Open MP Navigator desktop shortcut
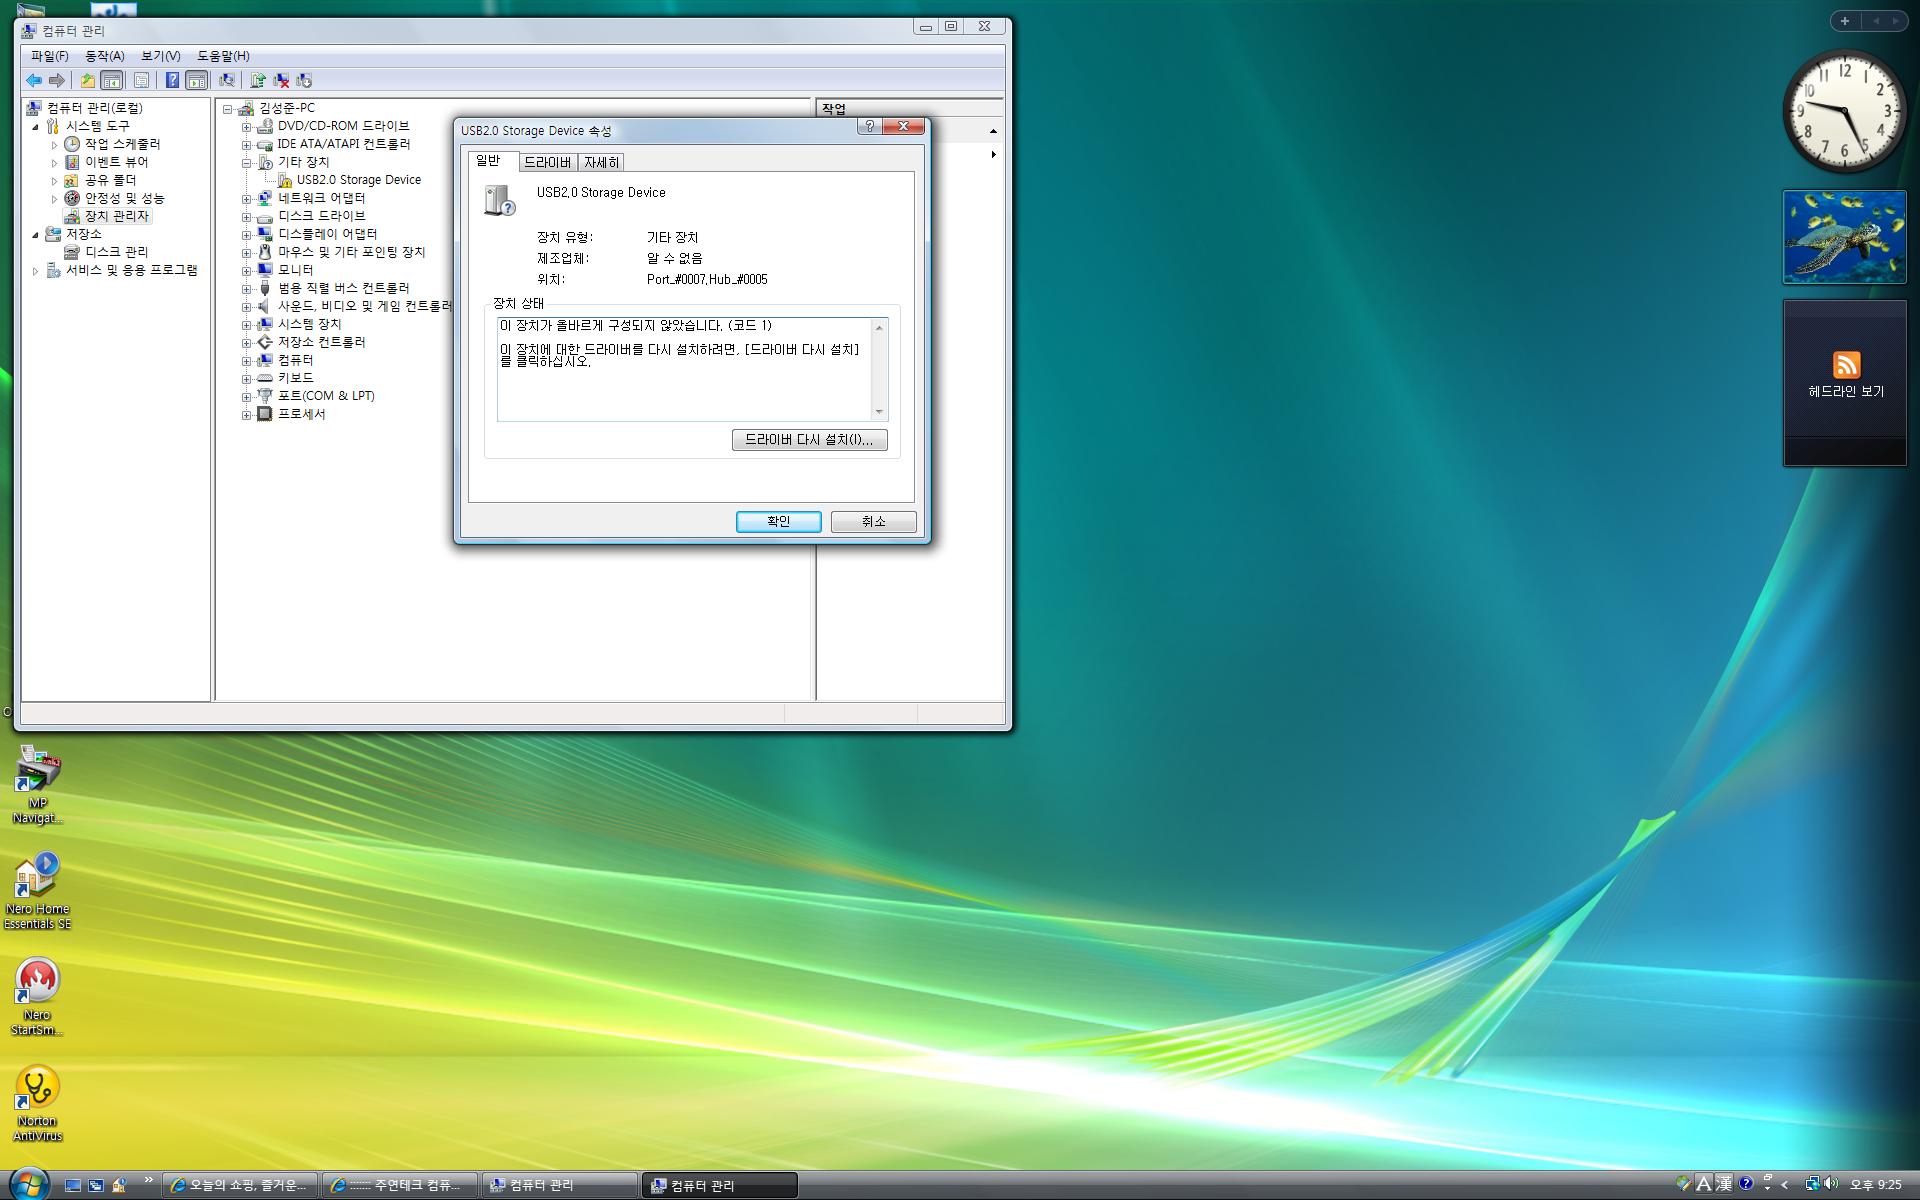The height and width of the screenshot is (1200, 1920). pos(38,785)
